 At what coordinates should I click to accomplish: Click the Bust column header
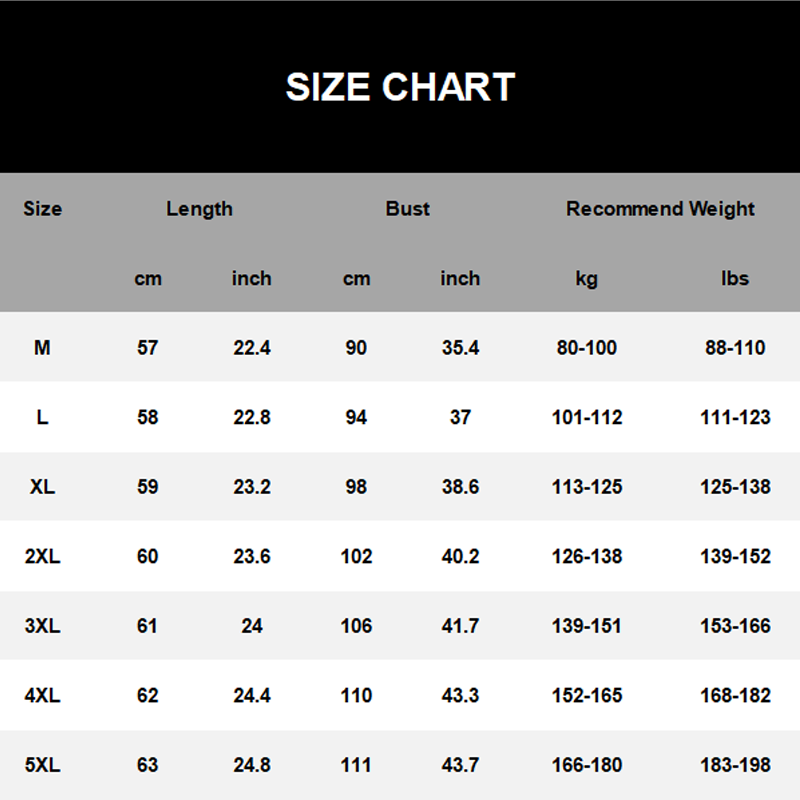(407, 209)
